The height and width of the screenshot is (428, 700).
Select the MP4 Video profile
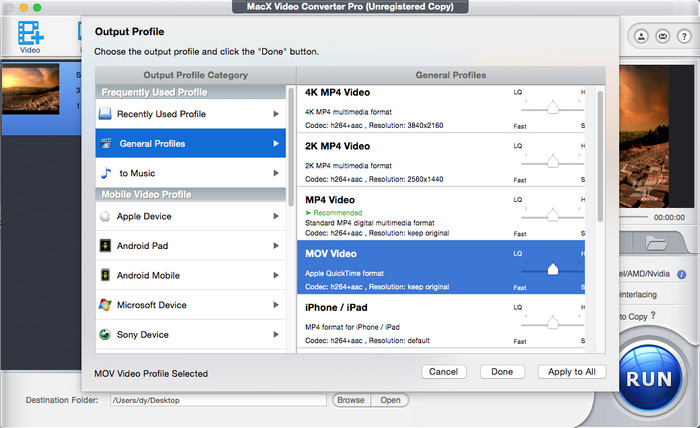coord(441,214)
